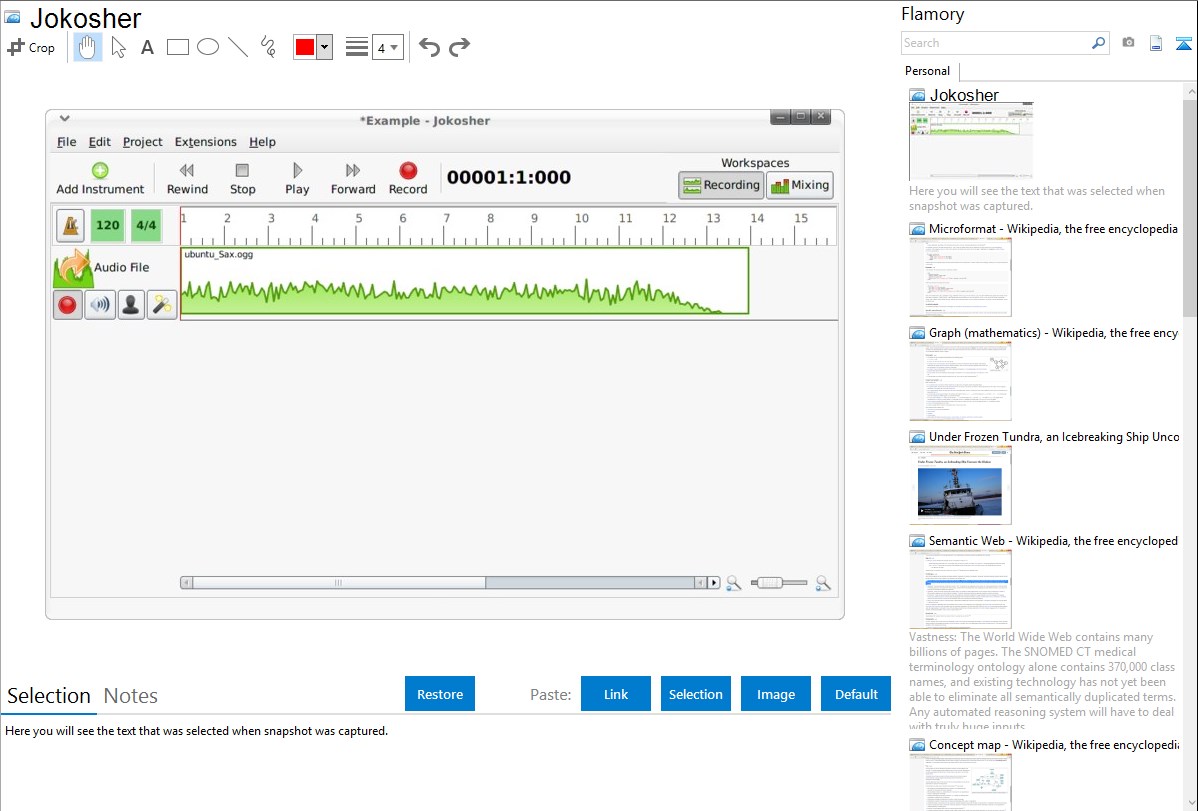Undo the last annotation
This screenshot has height=811, width=1198.
429,47
